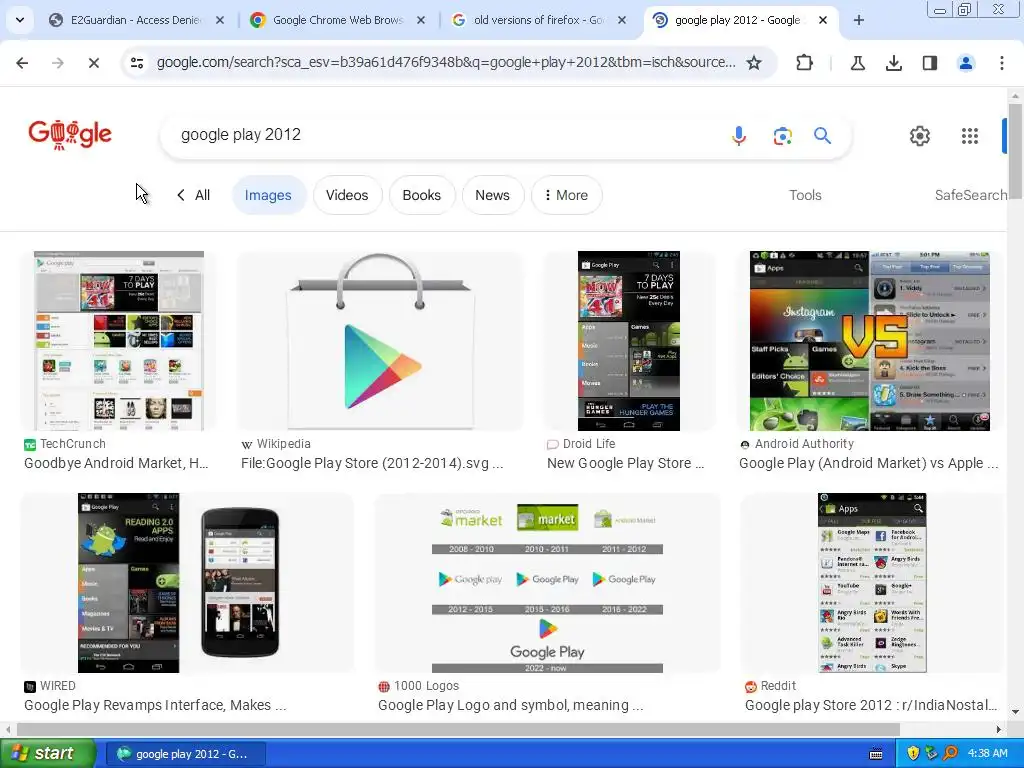This screenshot has width=1024, height=768.
Task: Open Reddit Google play Store 2012 thumbnail
Action: [x=872, y=583]
